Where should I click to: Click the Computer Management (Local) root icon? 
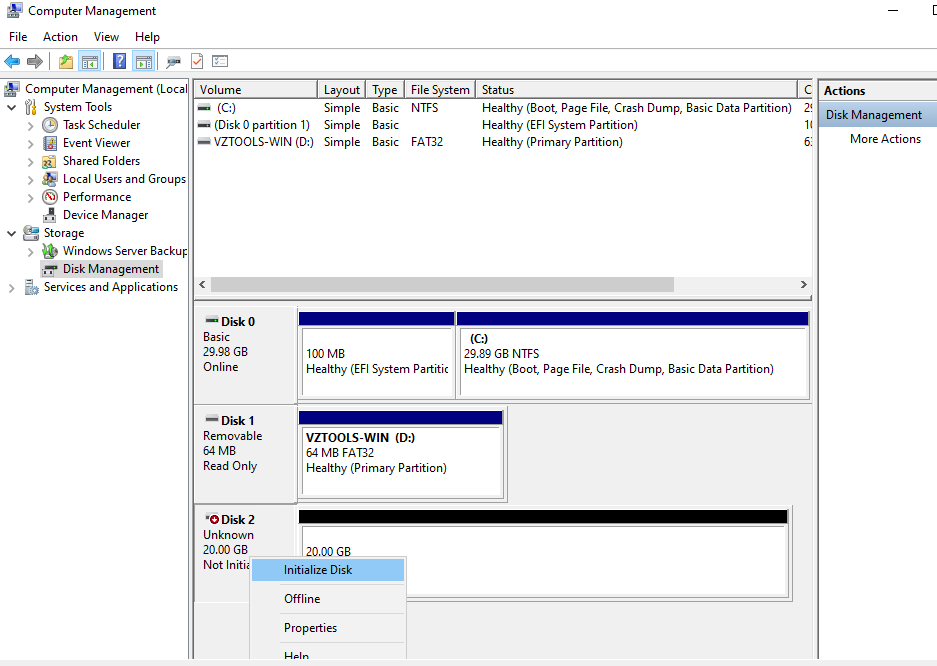13,89
